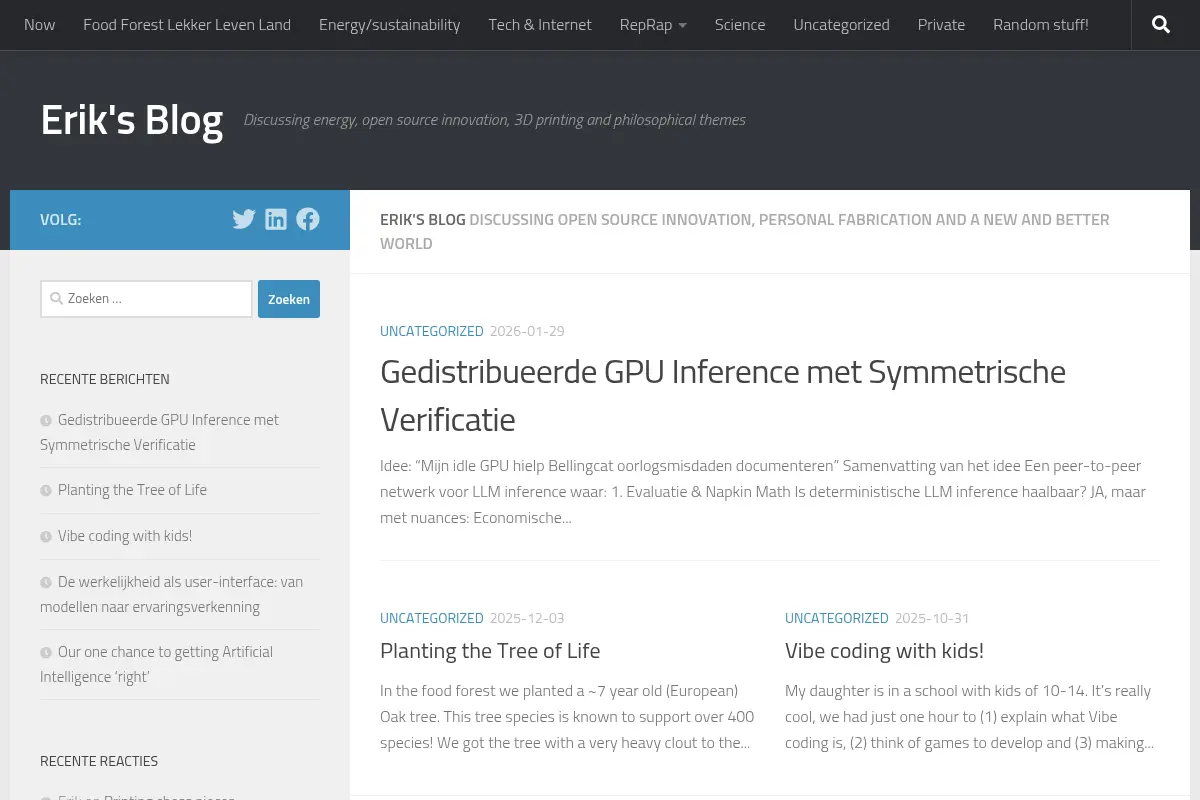Click Uncategorized category dated 2025-12-03
1200x800 pixels.
coord(432,618)
